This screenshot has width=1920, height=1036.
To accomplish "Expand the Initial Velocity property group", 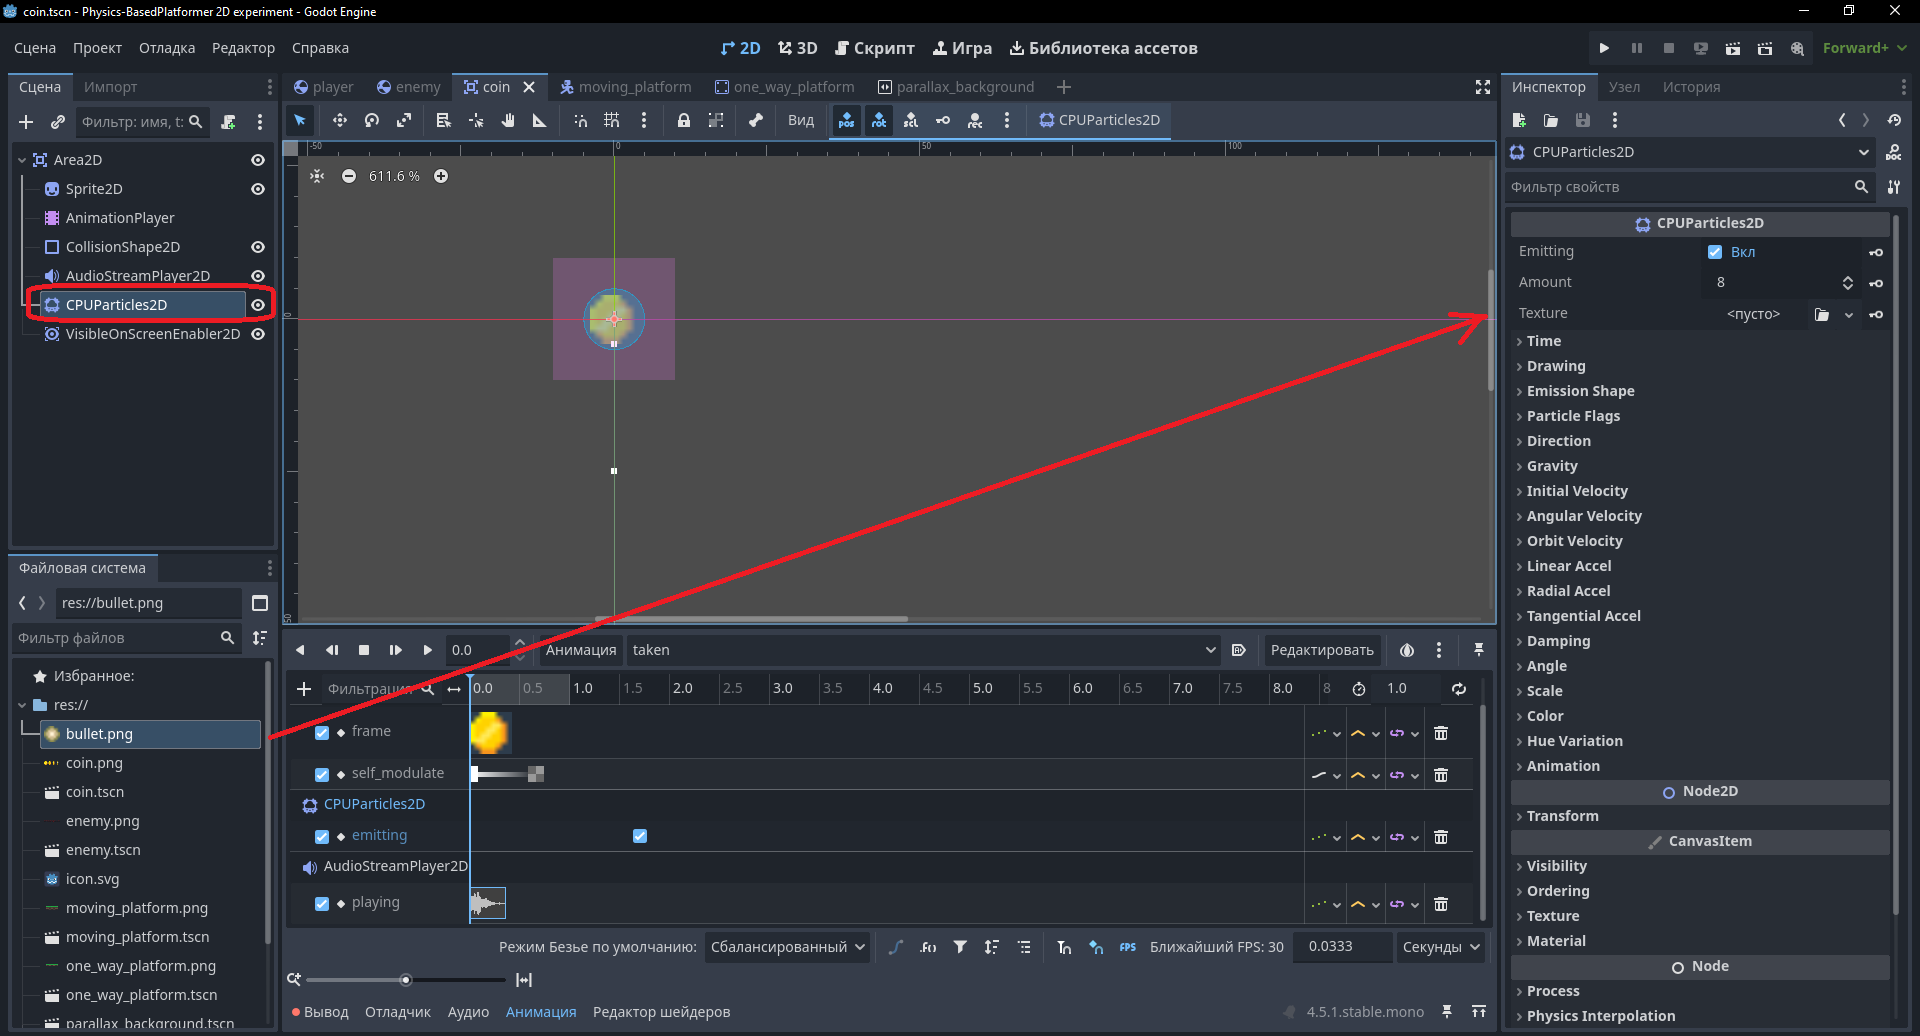I will point(1577,491).
